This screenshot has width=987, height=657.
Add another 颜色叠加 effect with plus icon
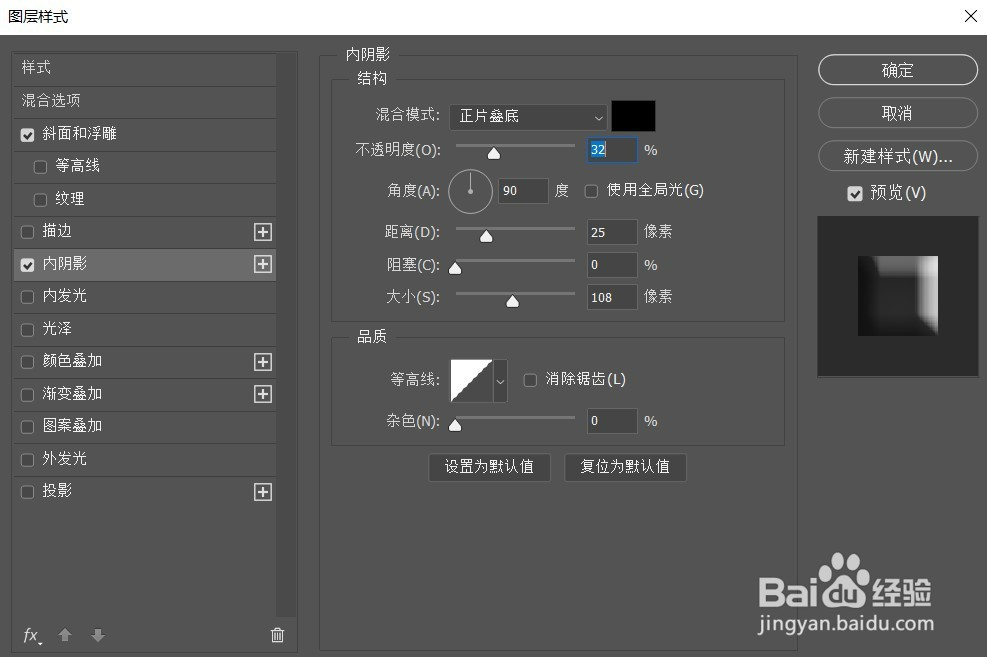click(262, 362)
